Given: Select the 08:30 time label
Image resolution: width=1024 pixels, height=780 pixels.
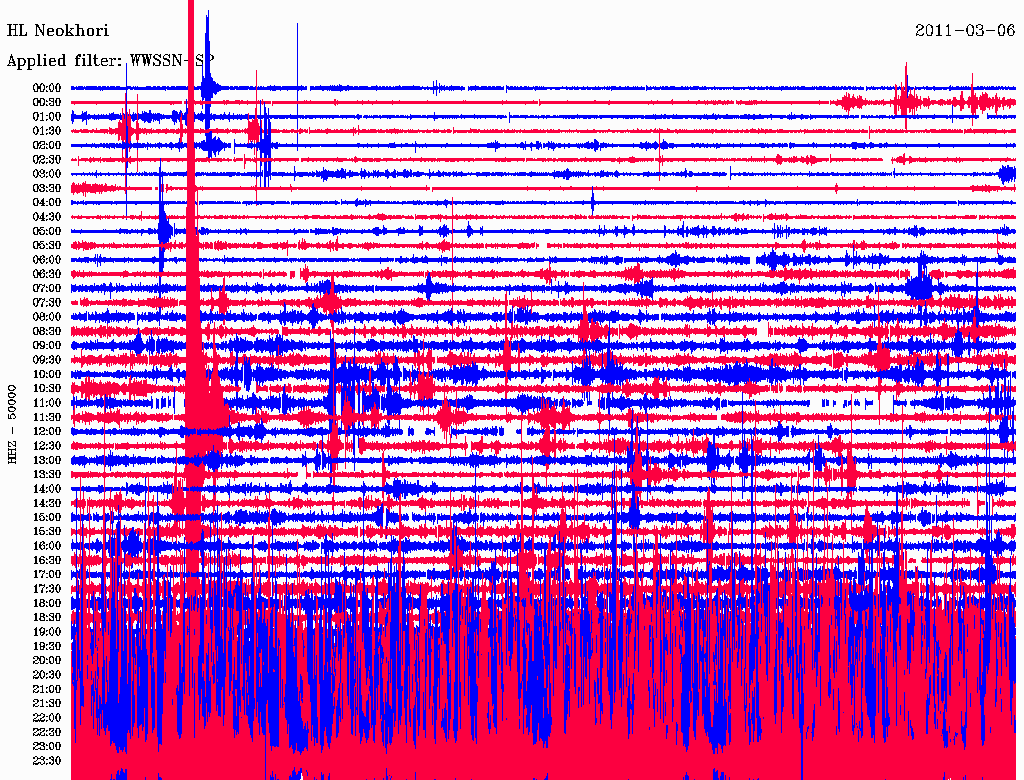Looking at the screenshot, I should tap(47, 332).
